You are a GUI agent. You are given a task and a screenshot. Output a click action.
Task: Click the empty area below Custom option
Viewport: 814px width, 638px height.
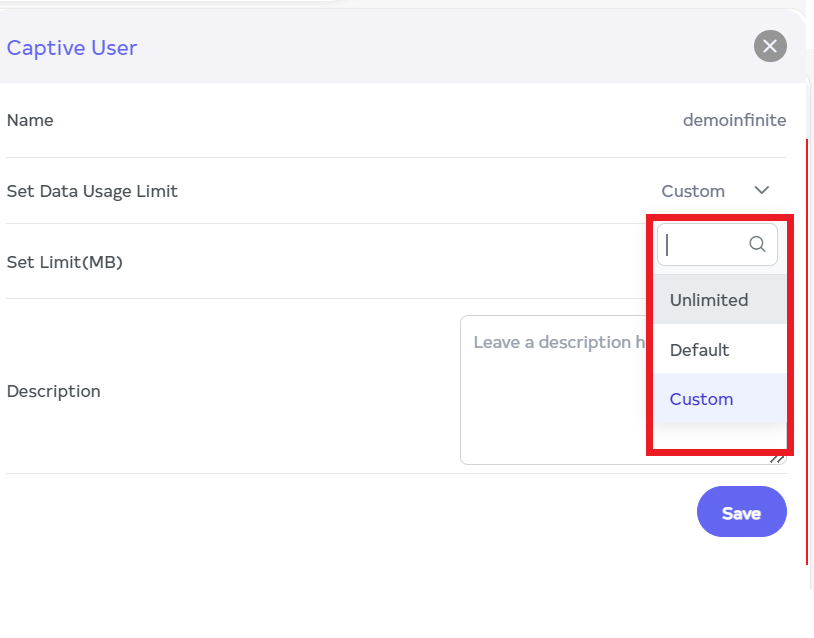tap(718, 435)
